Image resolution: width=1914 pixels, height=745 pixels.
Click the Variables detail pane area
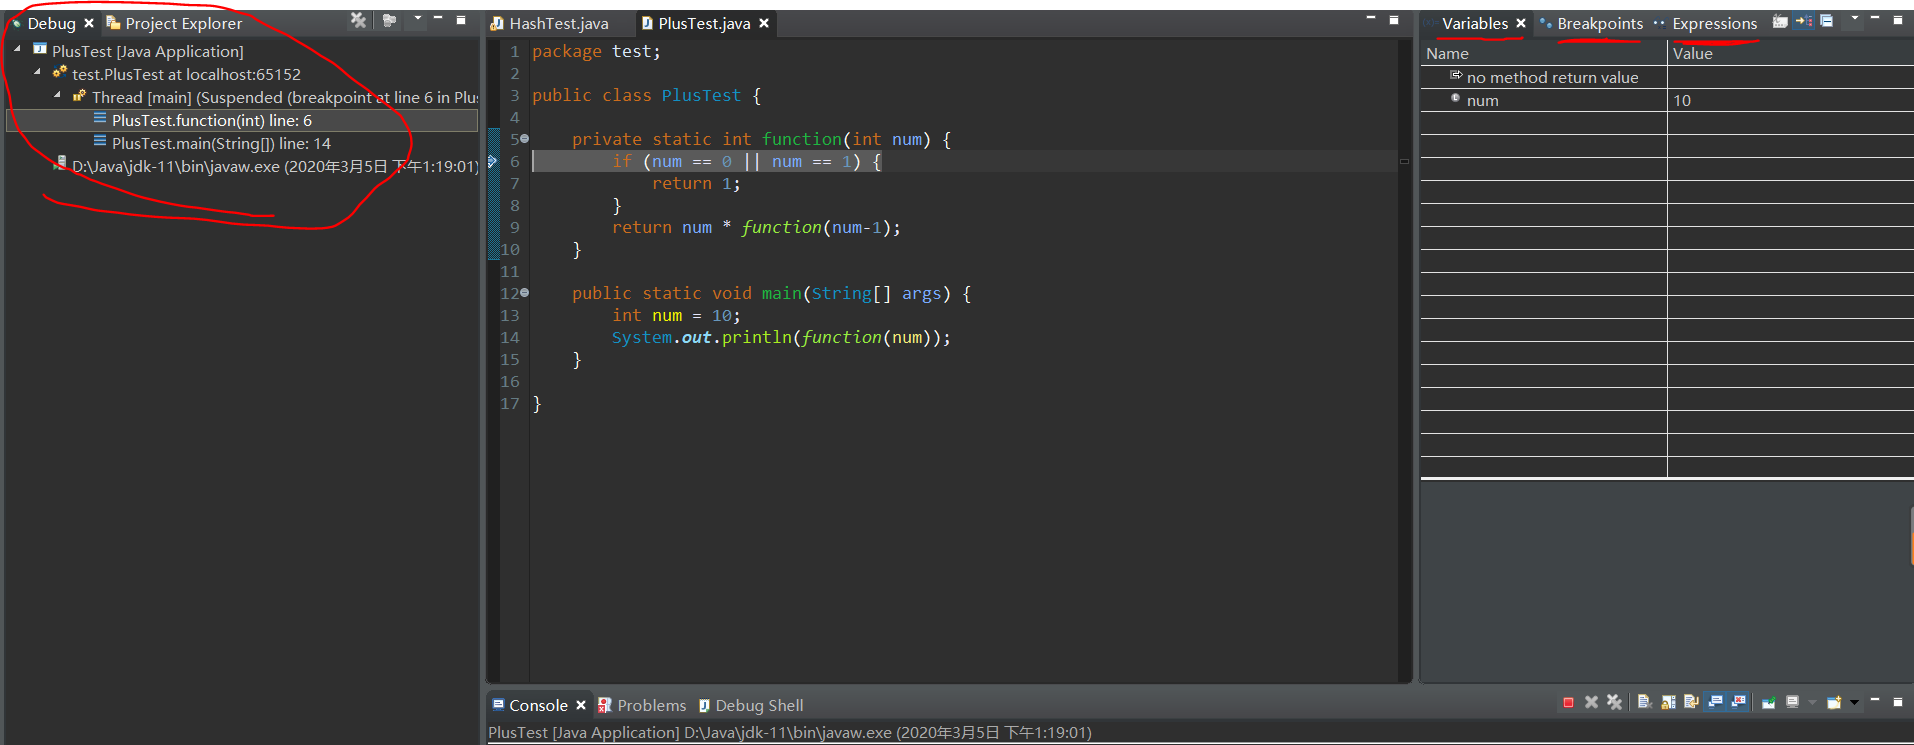1665,582
